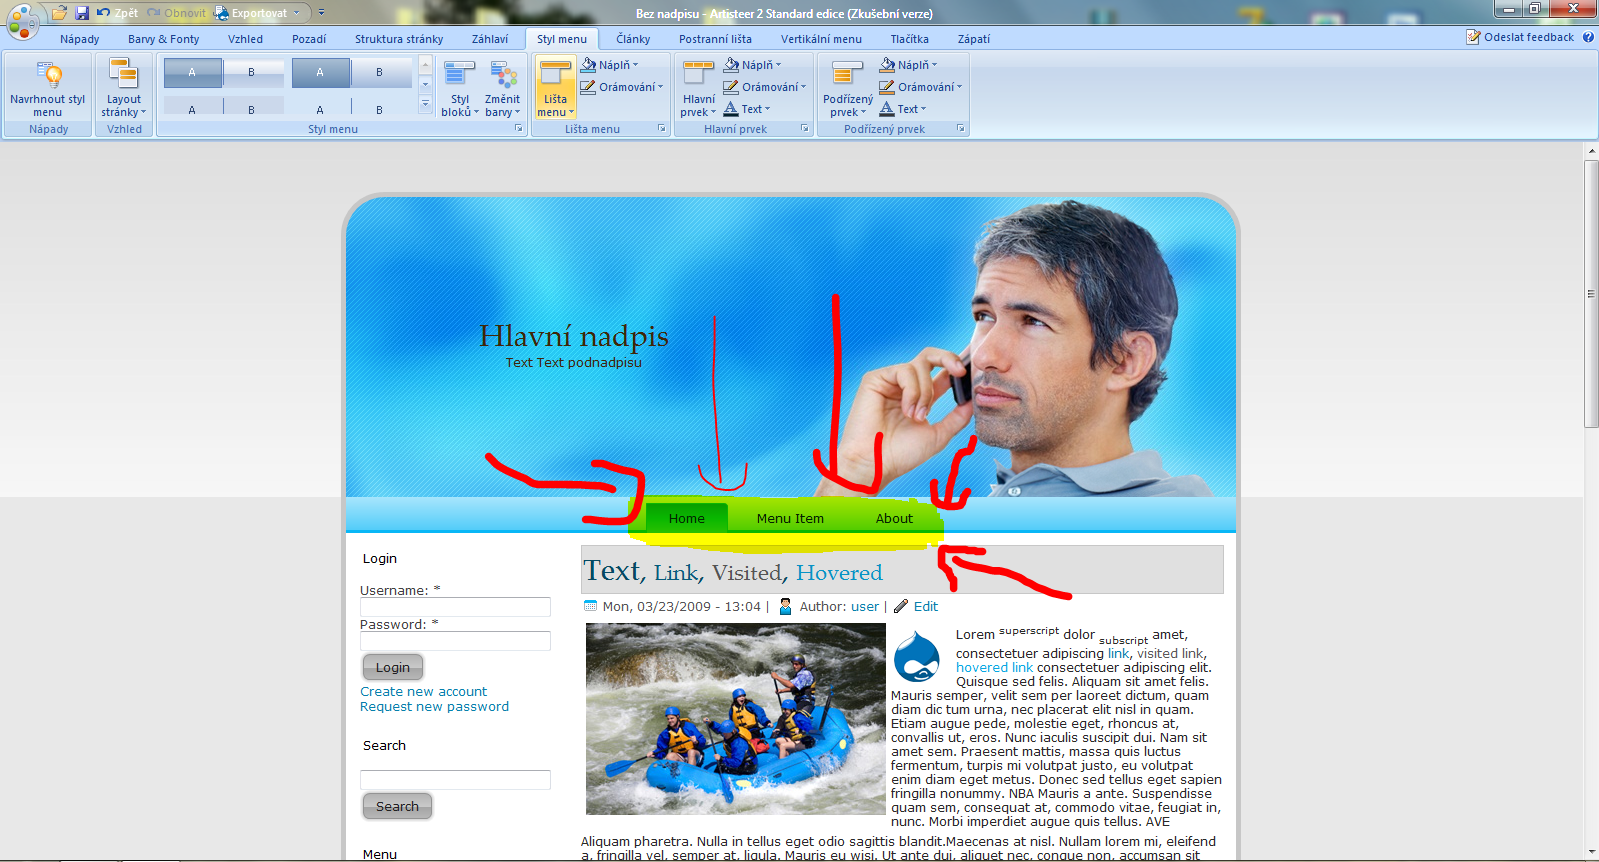Click into the Password input field
The width and height of the screenshot is (1599, 862).
point(455,641)
